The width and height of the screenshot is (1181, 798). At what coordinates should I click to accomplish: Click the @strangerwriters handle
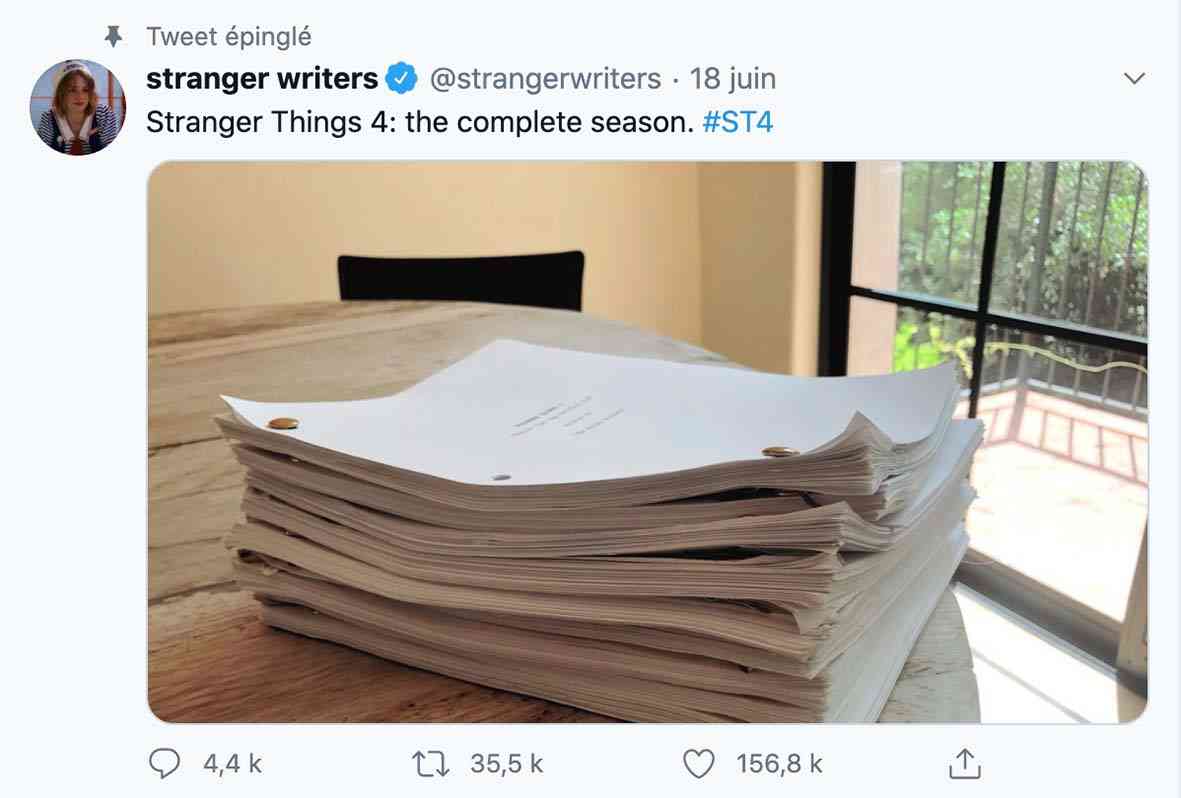click(545, 78)
